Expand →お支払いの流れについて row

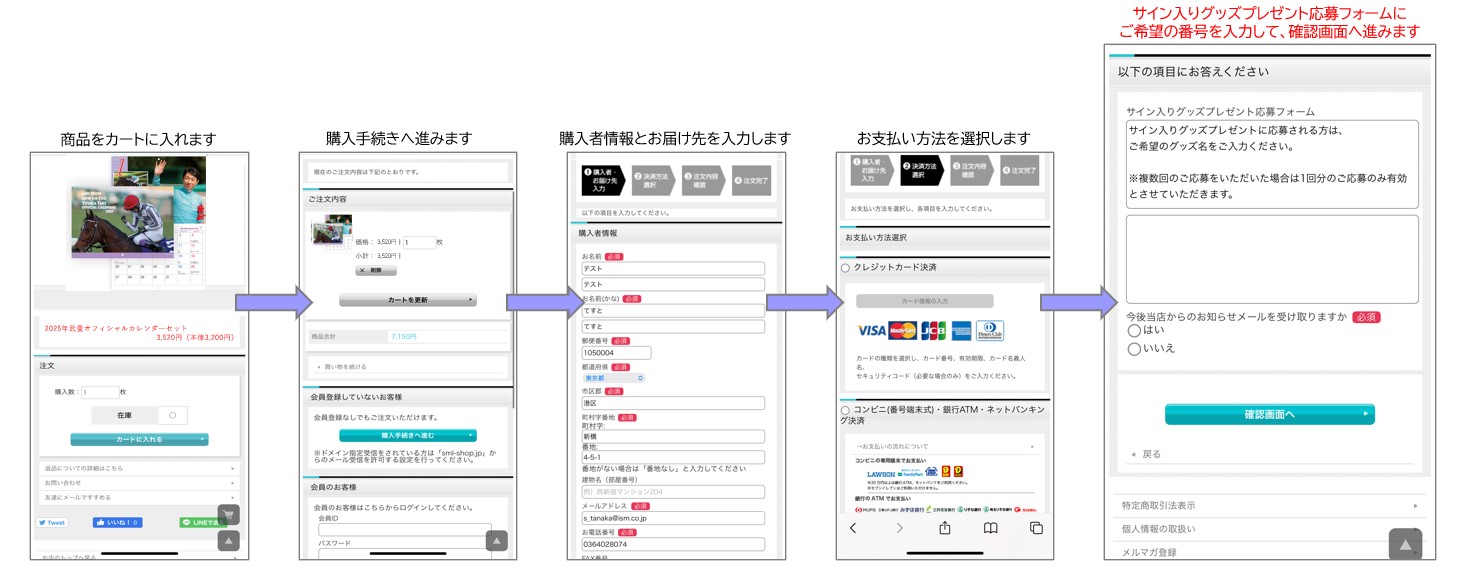(x=944, y=446)
